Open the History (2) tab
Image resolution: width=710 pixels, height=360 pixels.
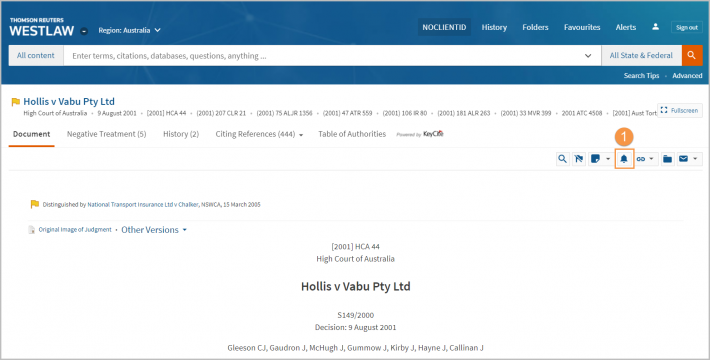pos(181,134)
